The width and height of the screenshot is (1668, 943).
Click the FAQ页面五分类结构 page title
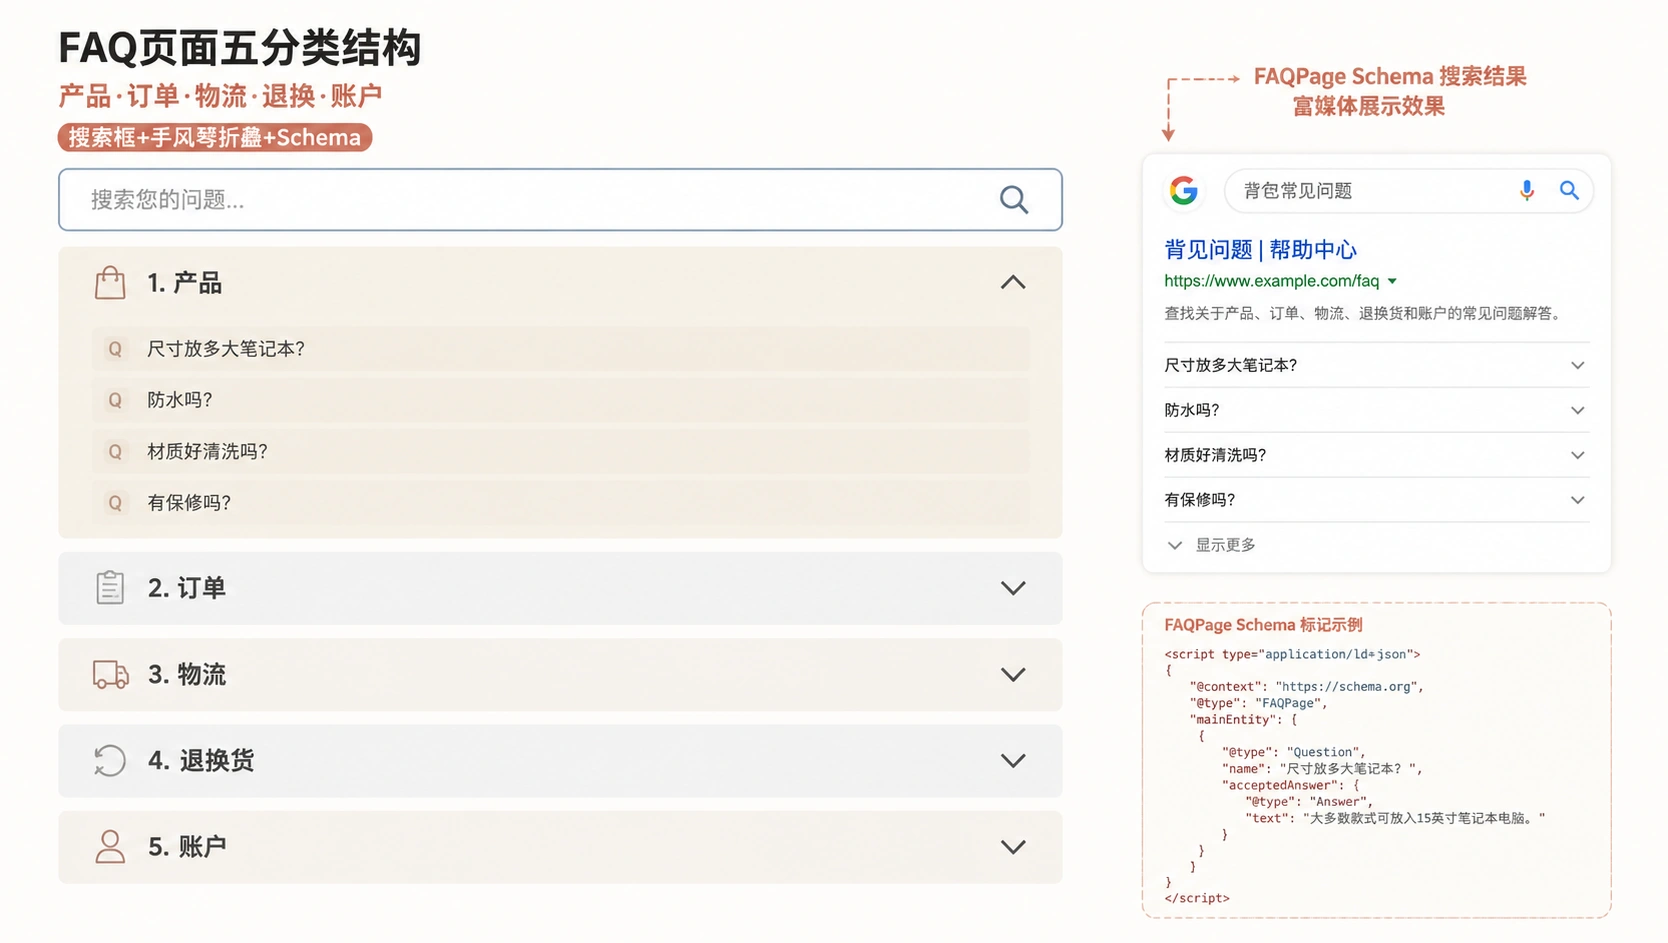click(239, 48)
